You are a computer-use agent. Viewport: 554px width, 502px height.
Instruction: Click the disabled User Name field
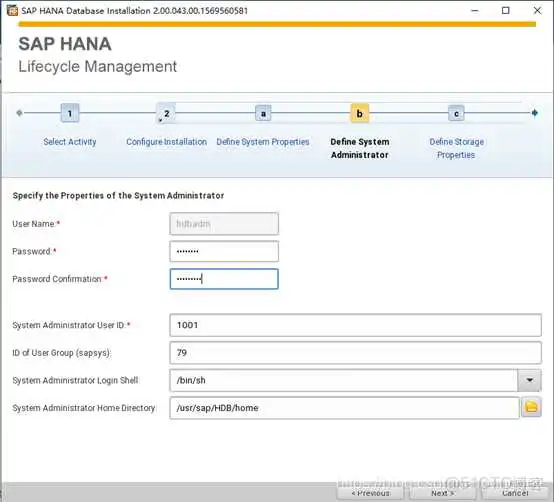click(224, 224)
